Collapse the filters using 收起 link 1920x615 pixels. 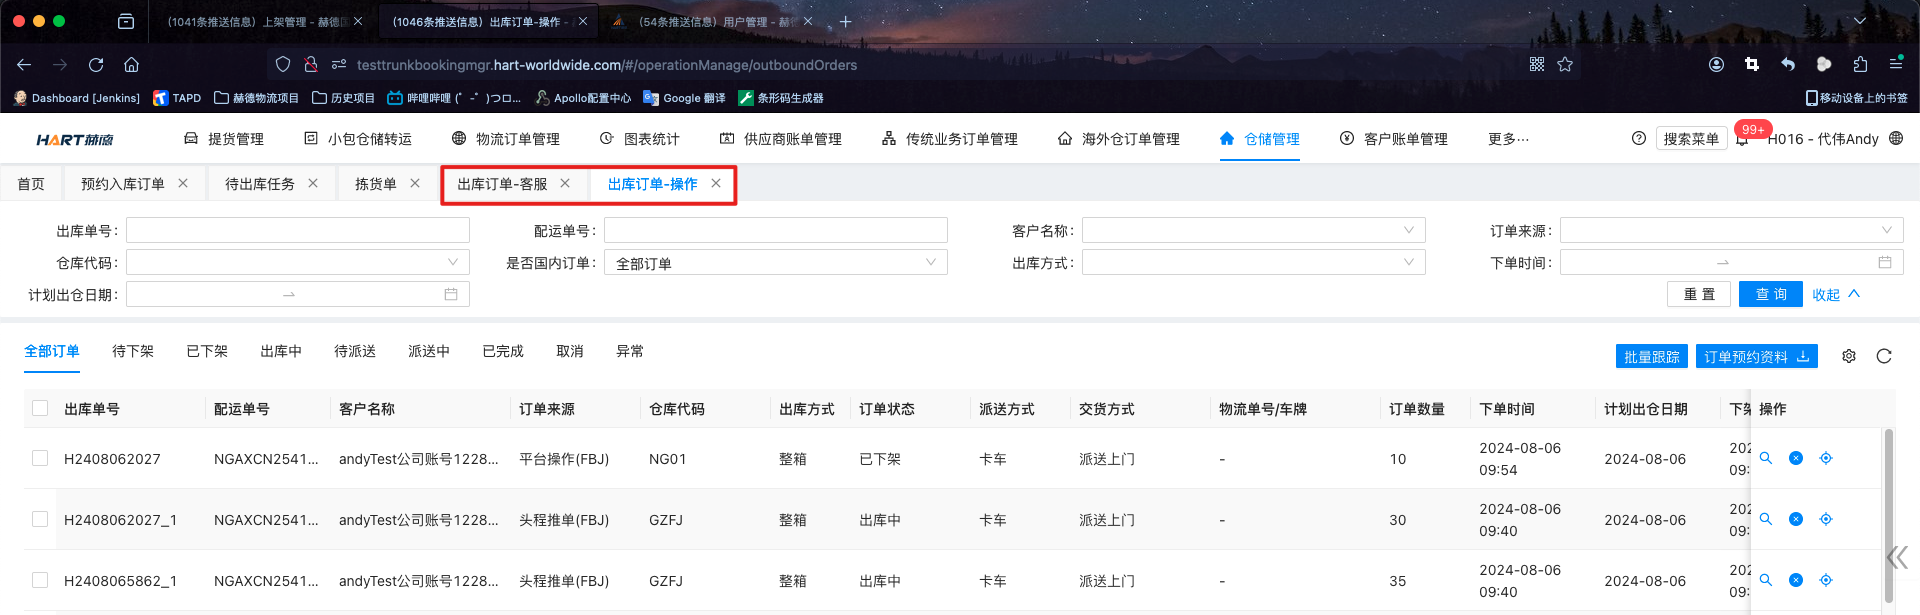tap(1835, 294)
